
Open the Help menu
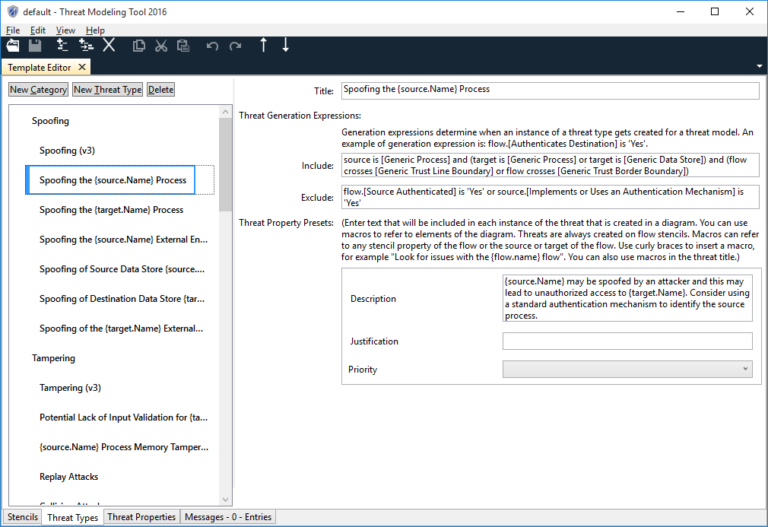(x=95, y=30)
